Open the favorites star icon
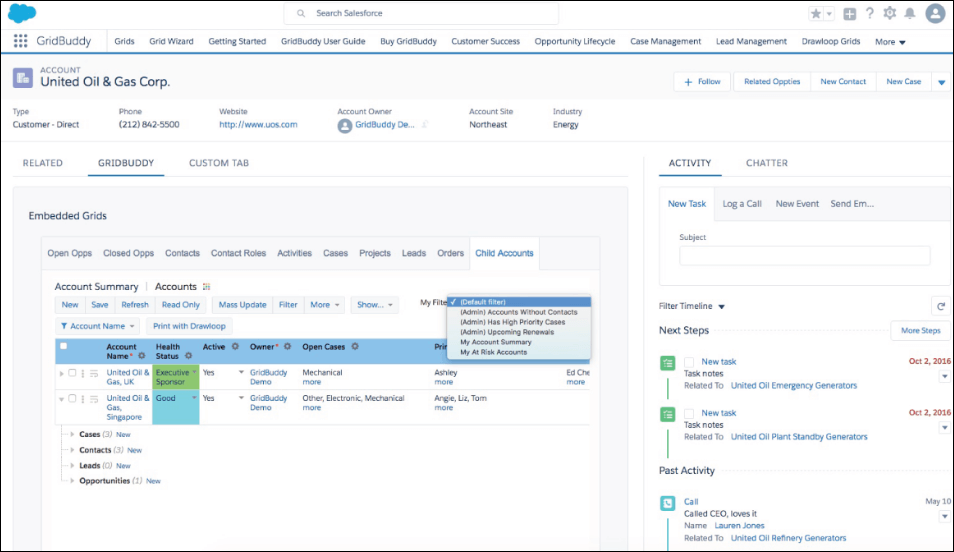Viewport: 954px width, 552px height. coord(816,13)
